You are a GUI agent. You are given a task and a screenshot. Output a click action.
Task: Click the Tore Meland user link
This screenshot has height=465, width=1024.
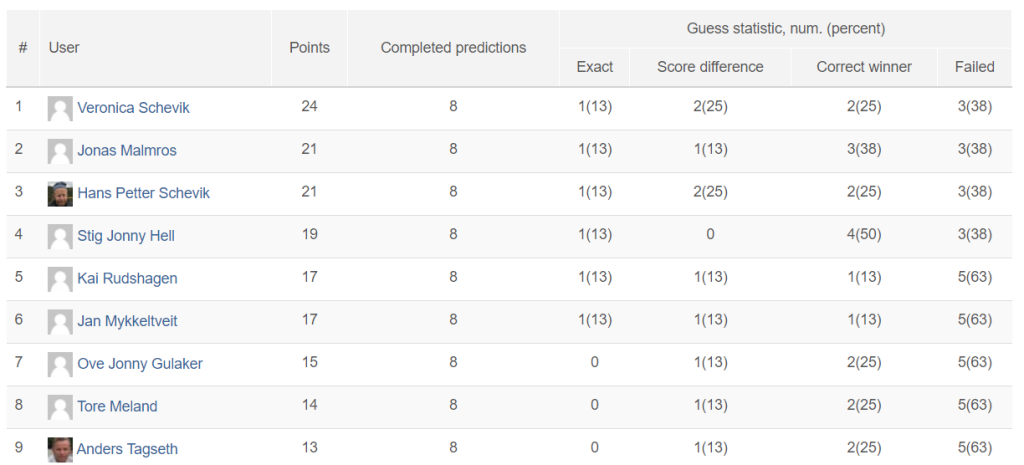(118, 406)
